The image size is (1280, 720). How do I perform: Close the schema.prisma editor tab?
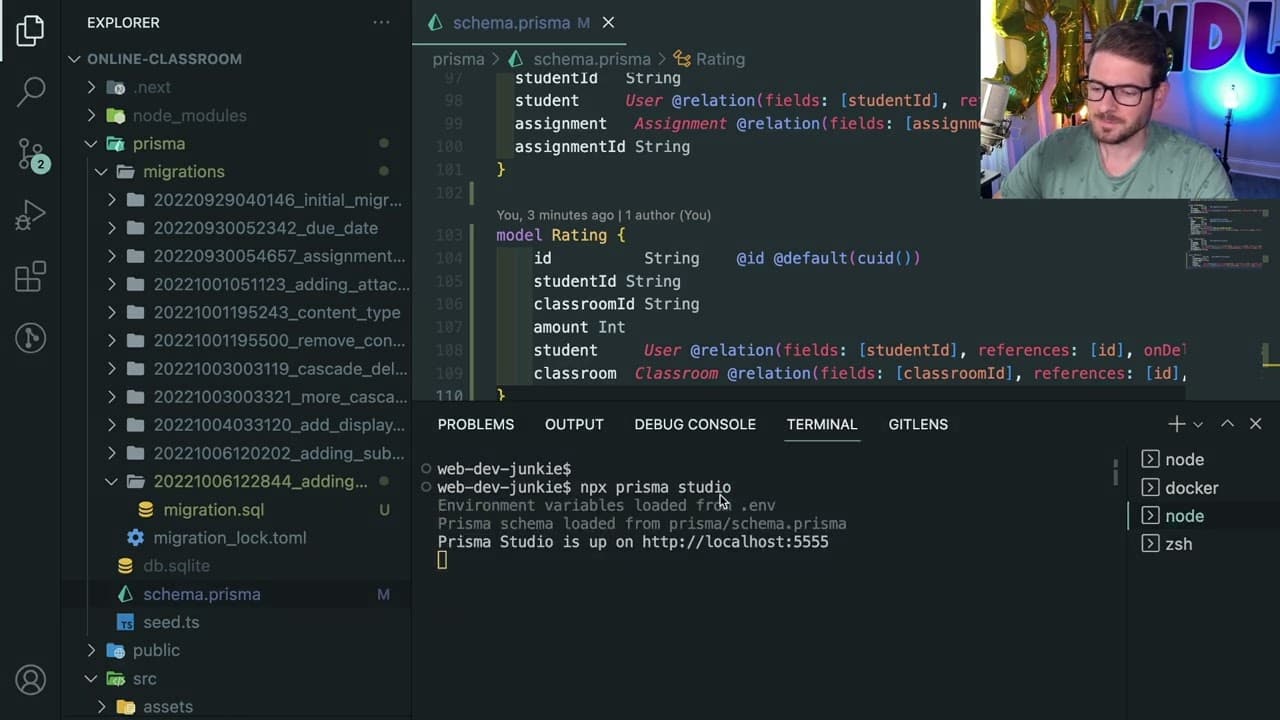tap(608, 22)
